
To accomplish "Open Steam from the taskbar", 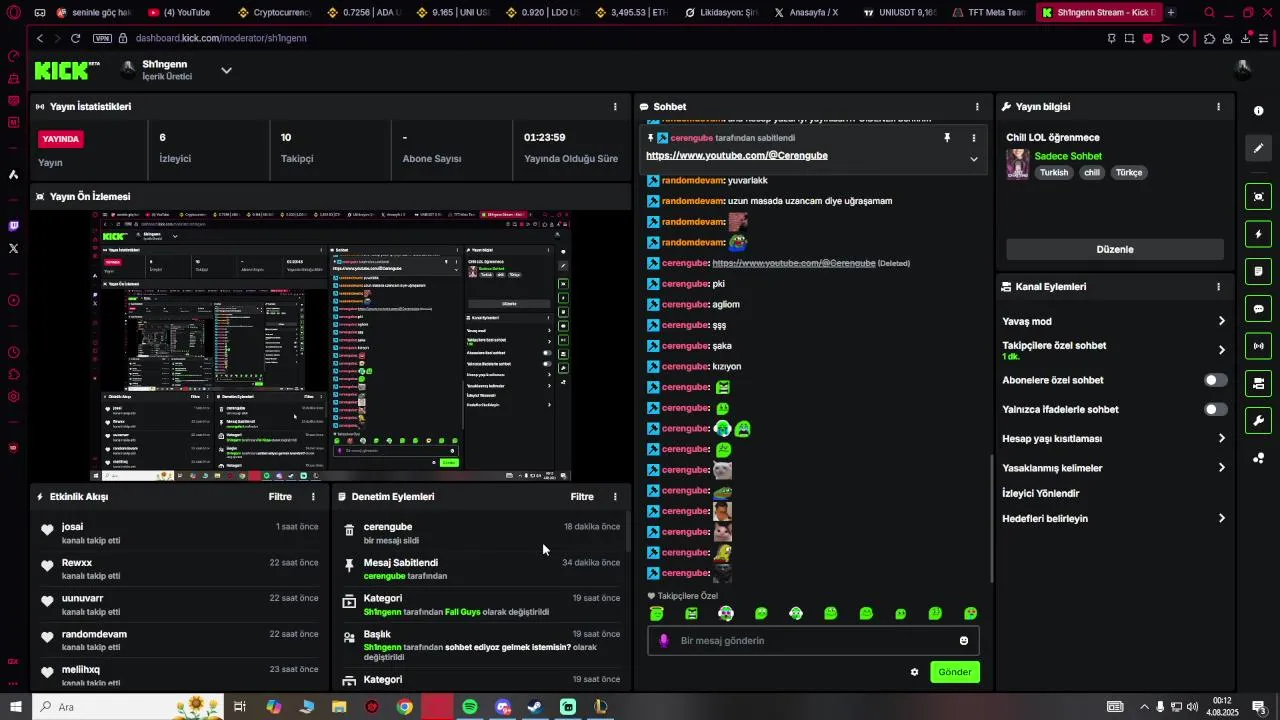I will (x=535, y=707).
